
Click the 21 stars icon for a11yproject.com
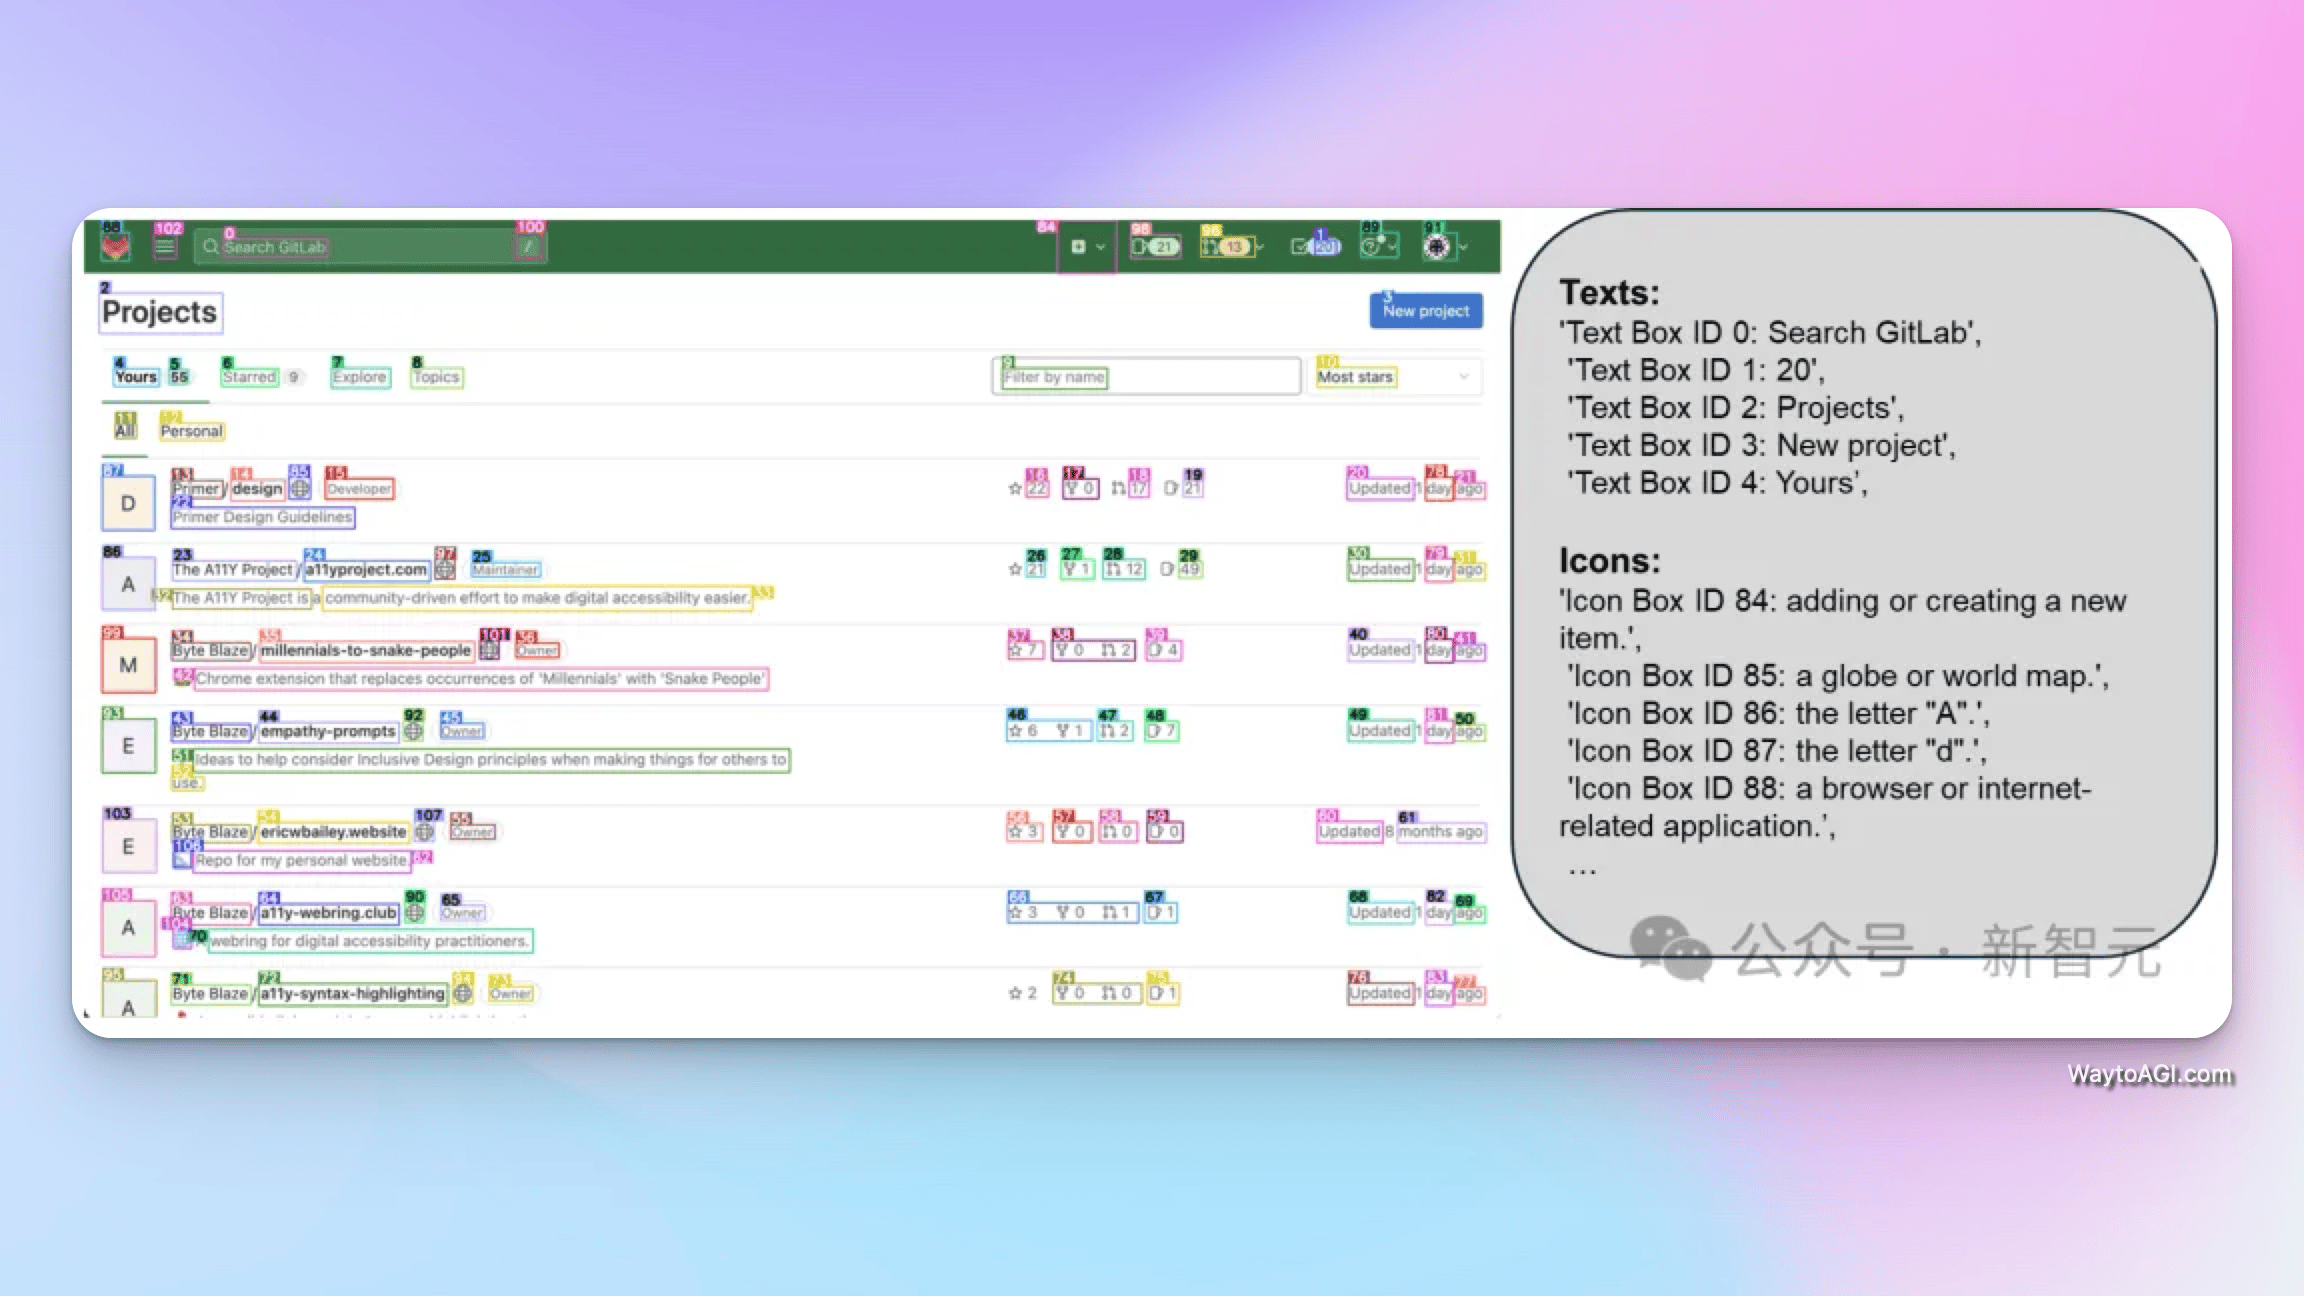(x=1027, y=570)
